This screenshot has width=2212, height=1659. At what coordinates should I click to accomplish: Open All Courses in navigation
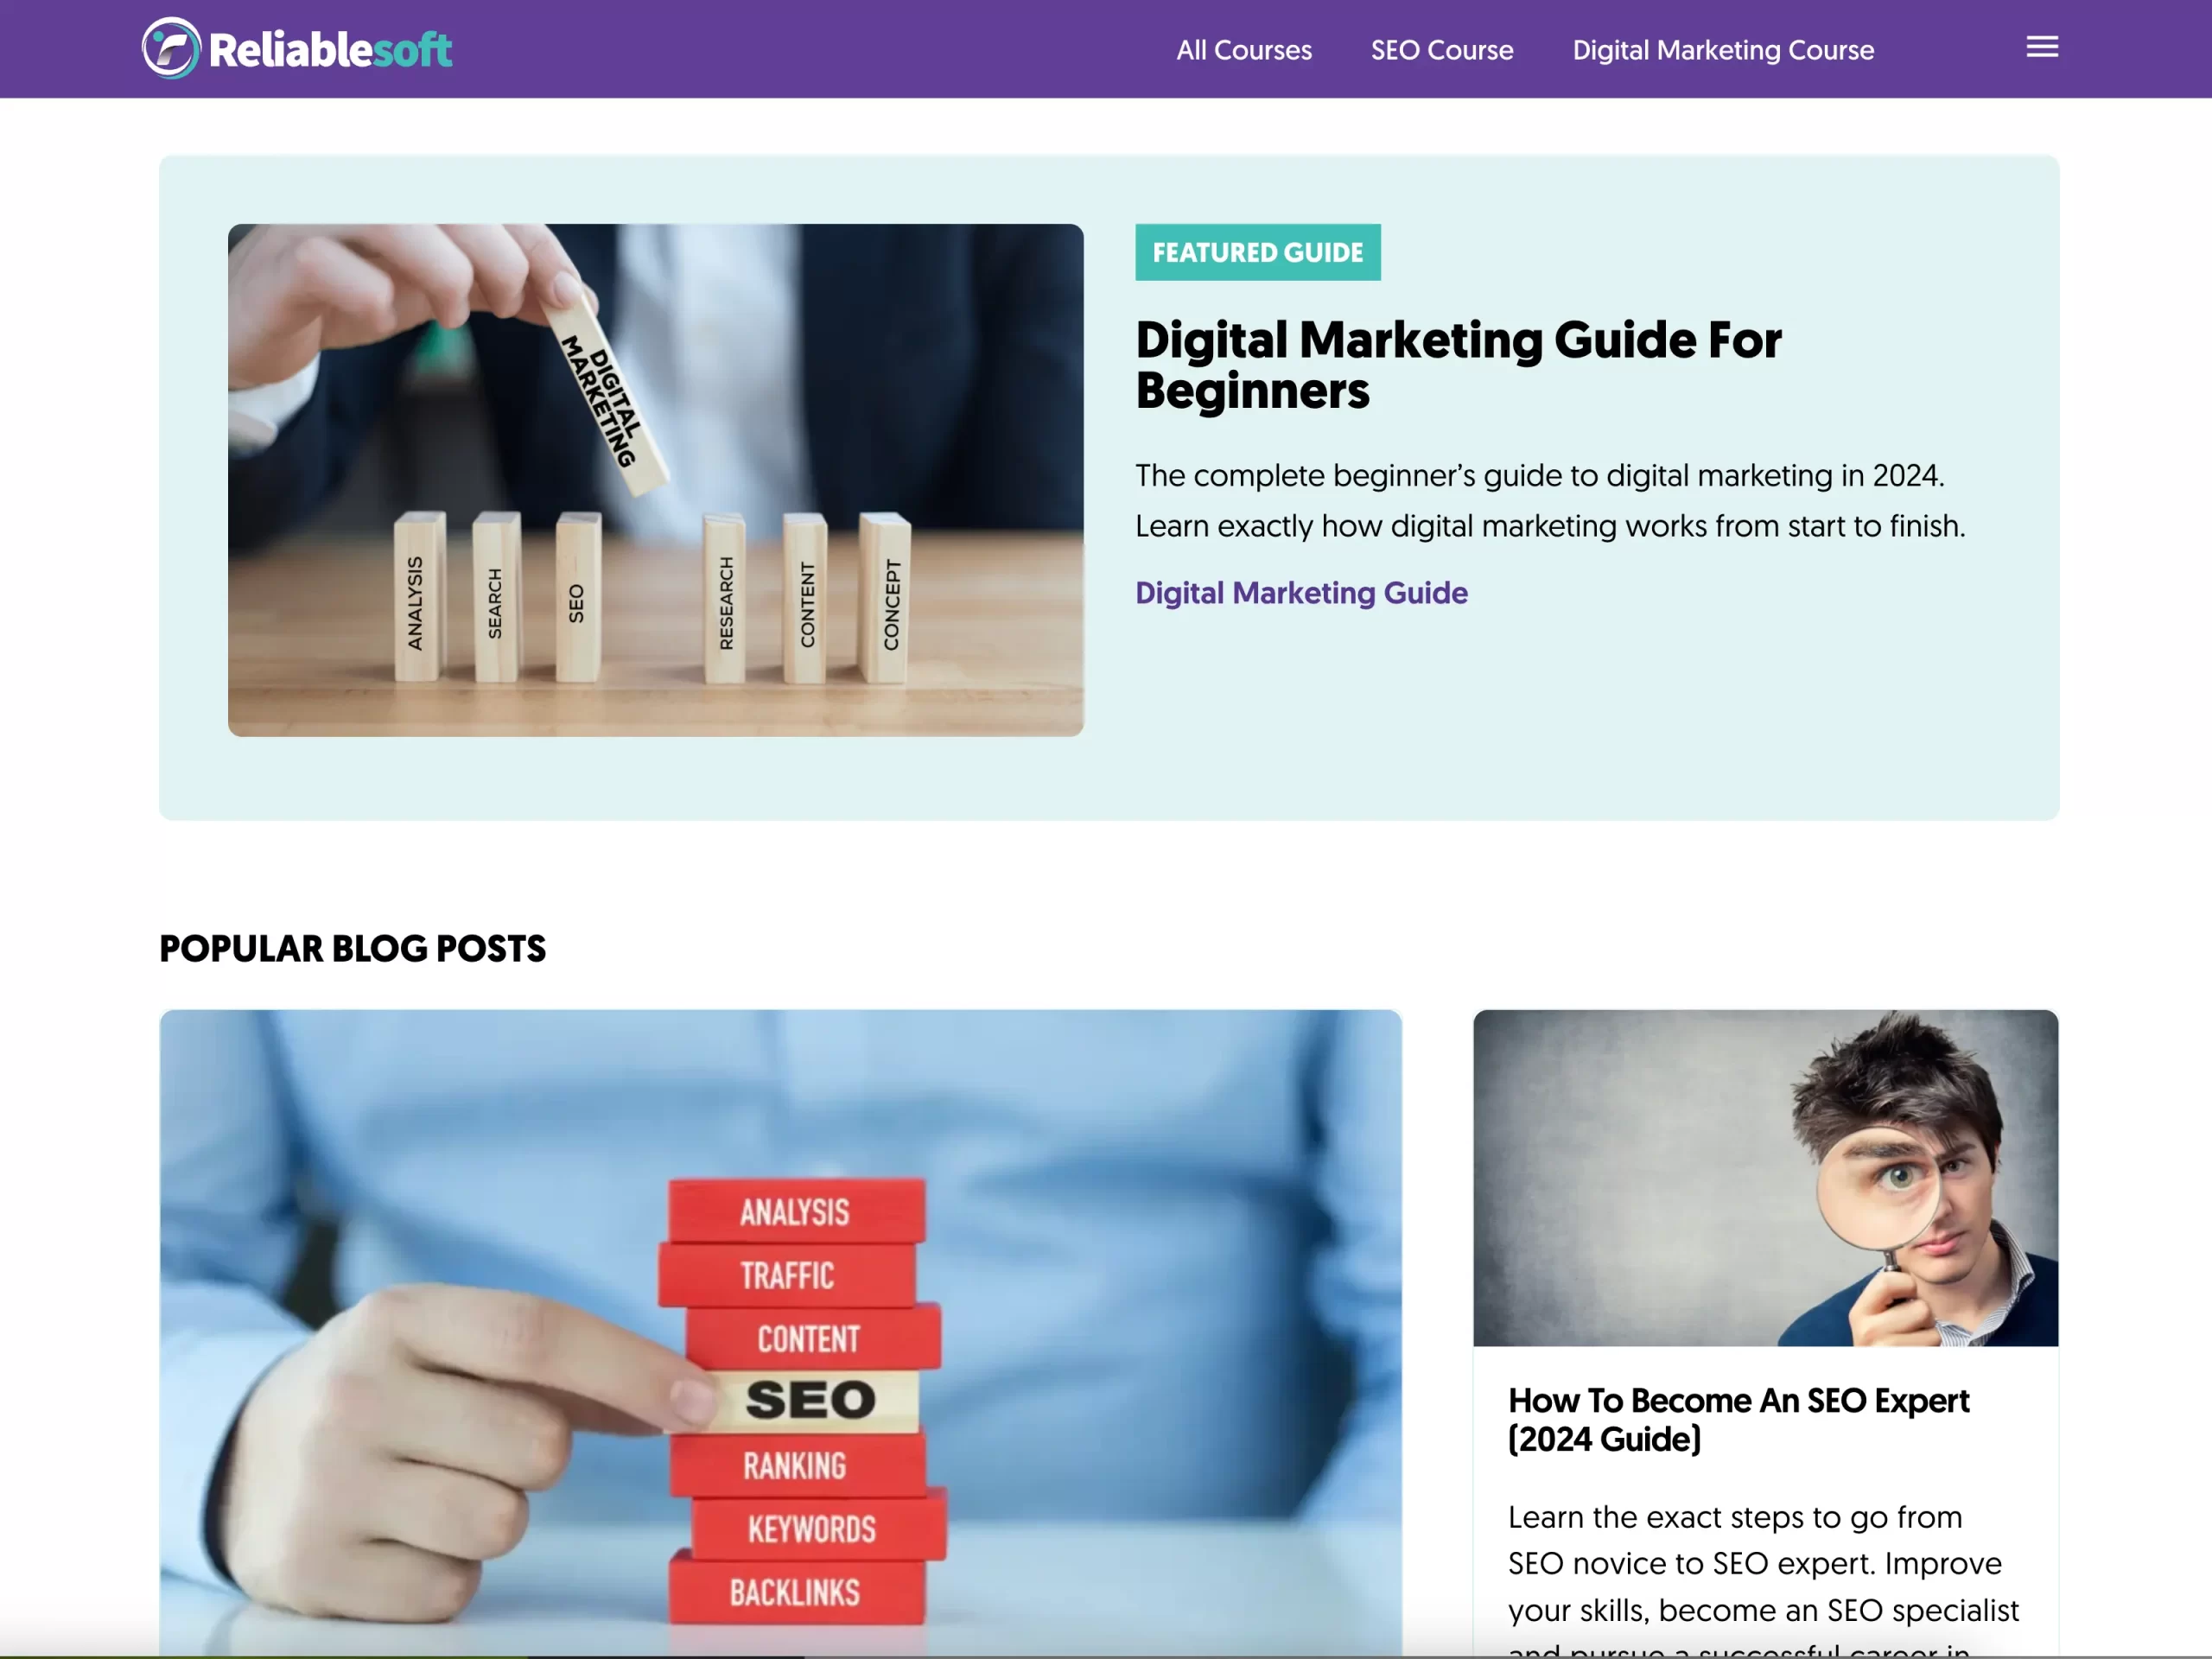(1243, 50)
